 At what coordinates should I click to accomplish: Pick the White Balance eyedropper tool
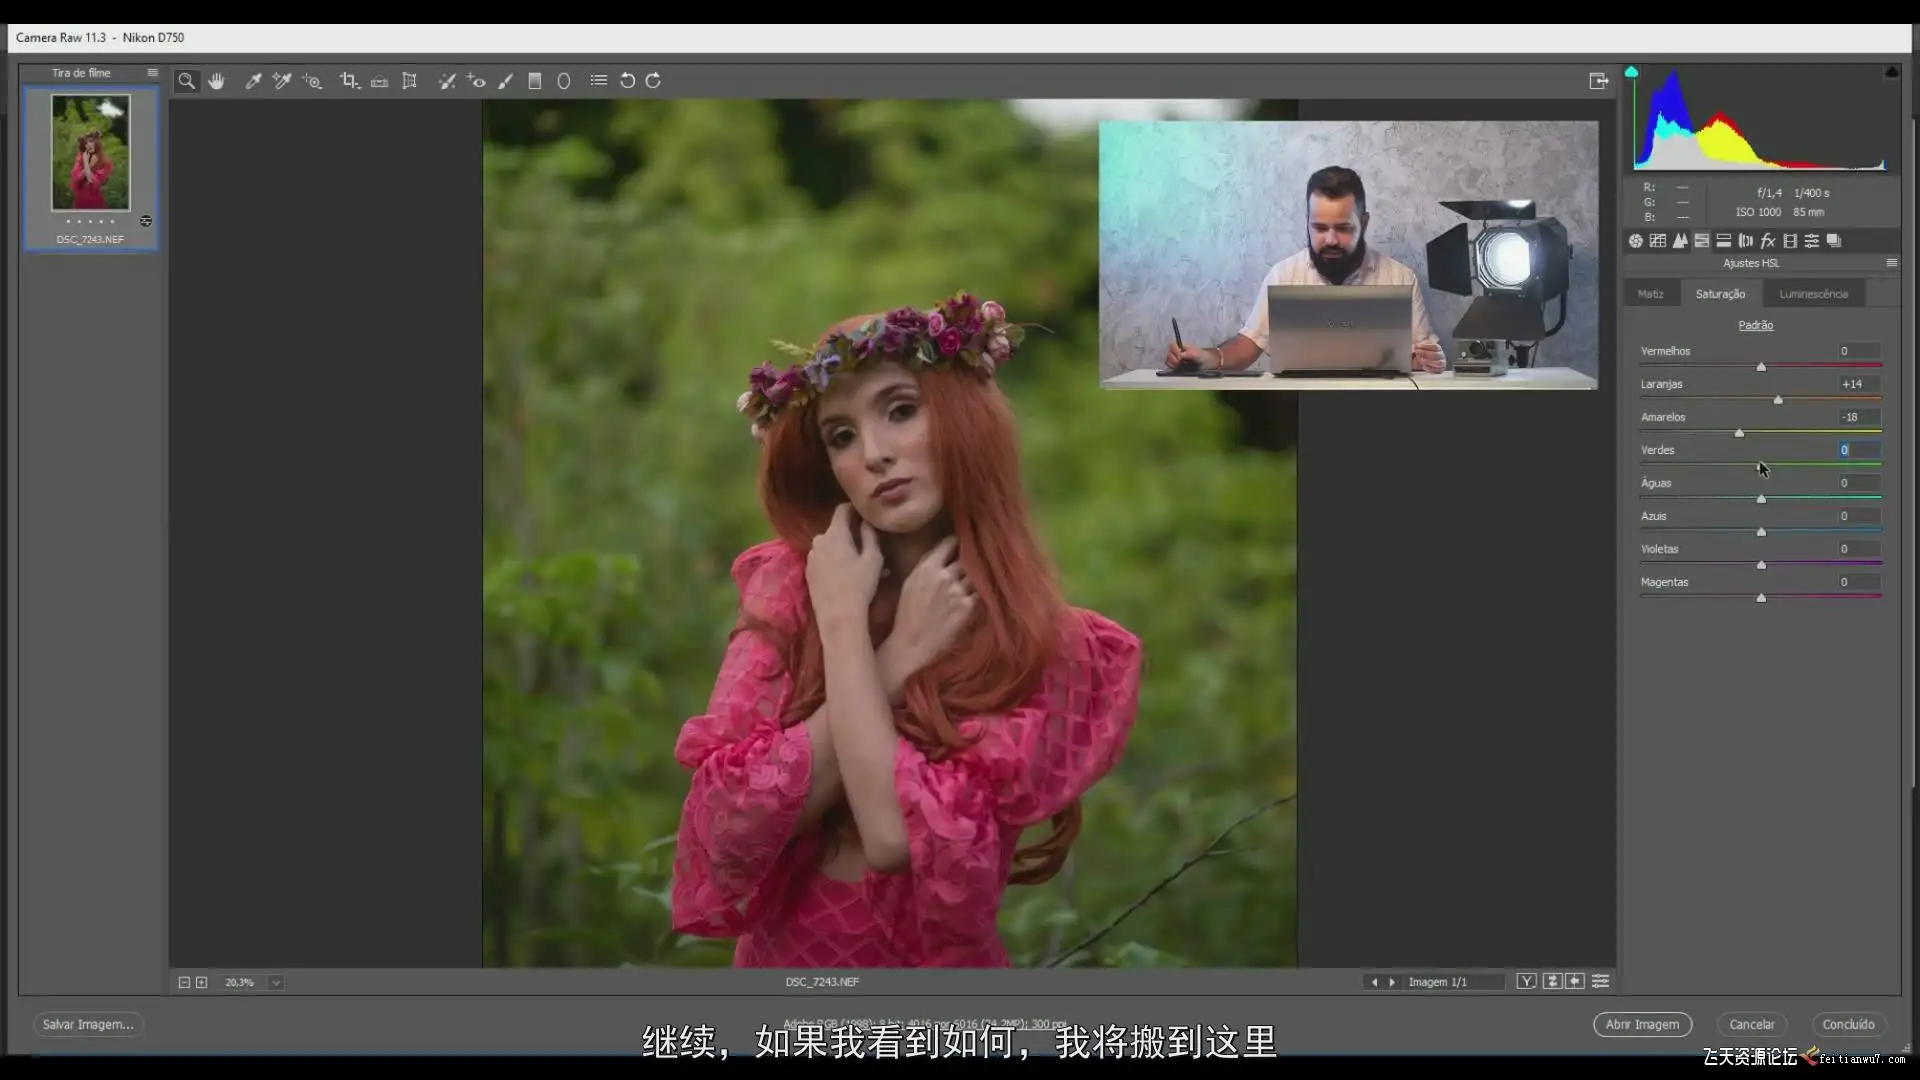(253, 81)
